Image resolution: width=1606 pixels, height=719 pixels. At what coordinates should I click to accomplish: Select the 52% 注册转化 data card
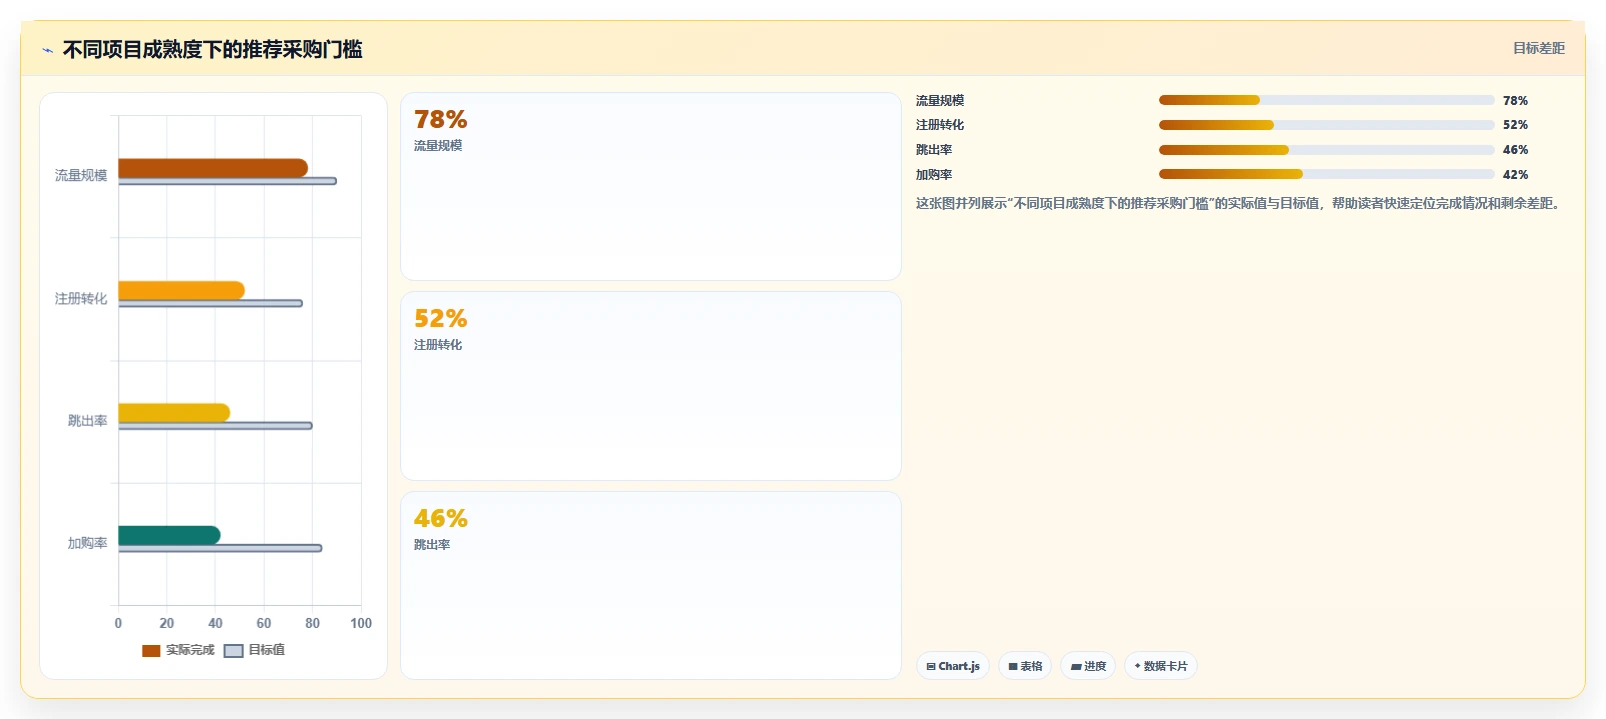coord(651,386)
